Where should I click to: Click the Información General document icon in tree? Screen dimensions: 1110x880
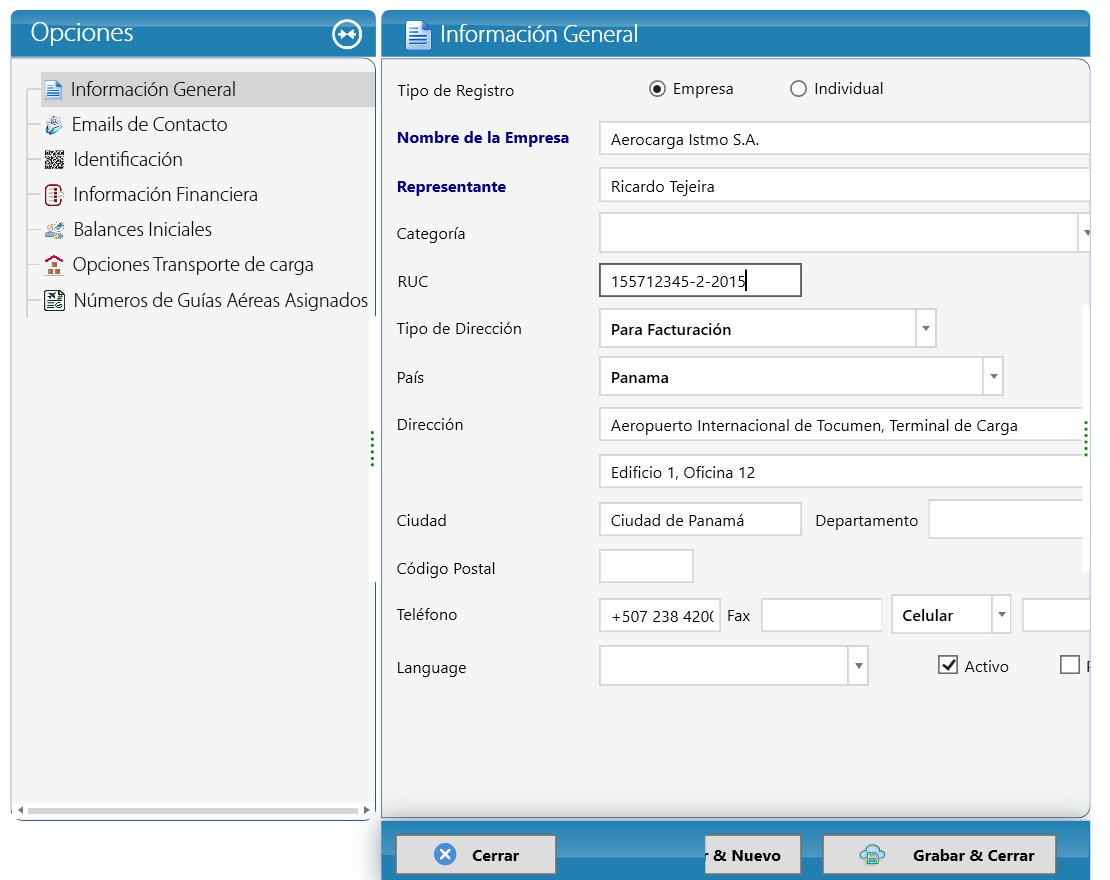click(53, 90)
